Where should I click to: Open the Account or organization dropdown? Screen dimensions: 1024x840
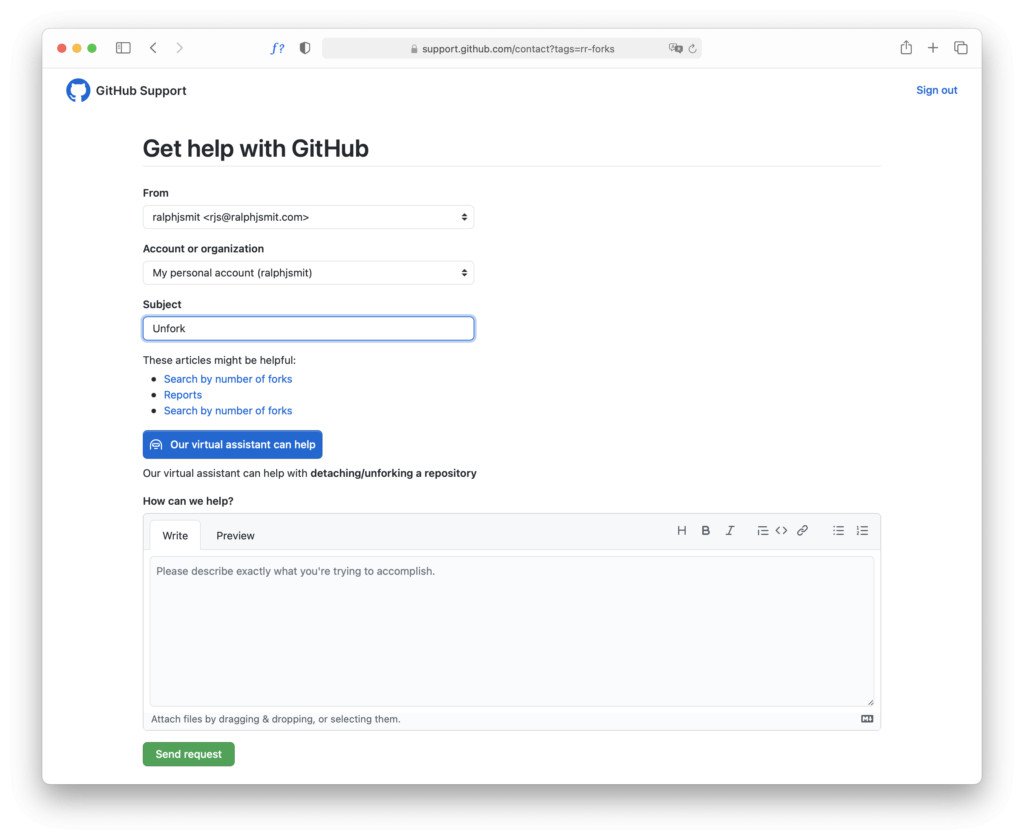(307, 272)
